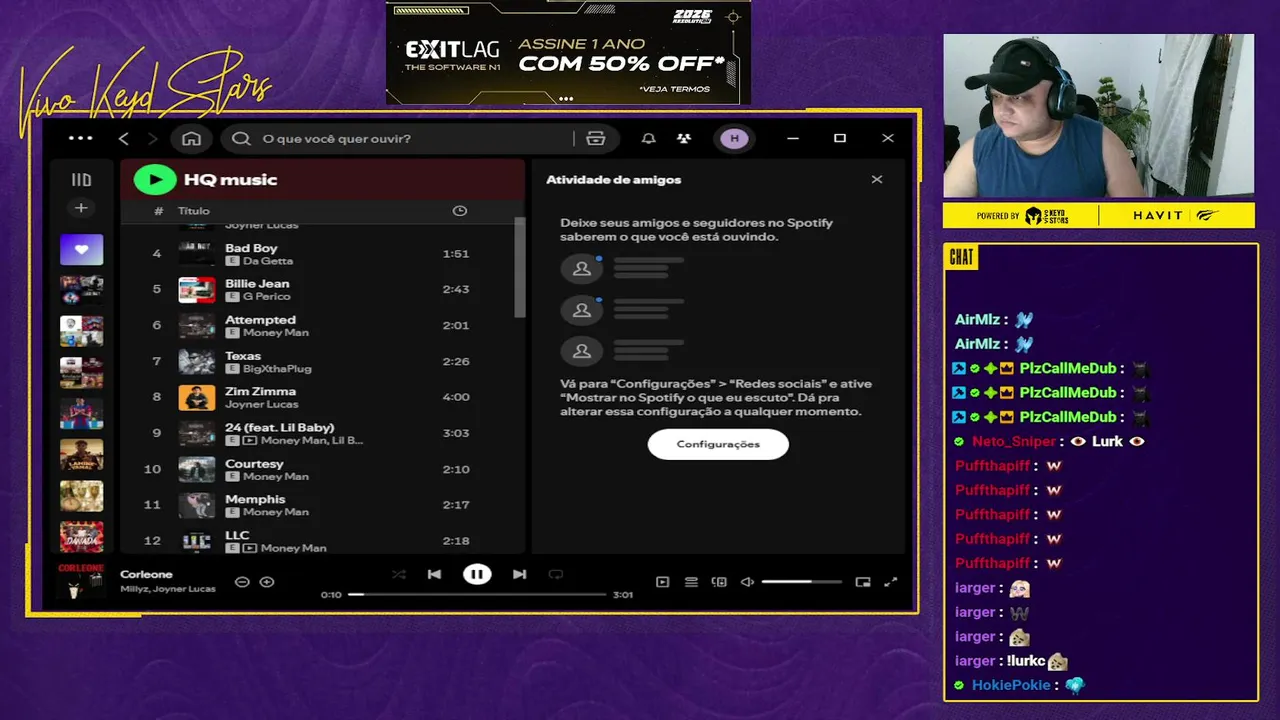Click the minus icon beside Corleone
Image resolution: width=1280 pixels, height=720 pixels.
[242, 582]
